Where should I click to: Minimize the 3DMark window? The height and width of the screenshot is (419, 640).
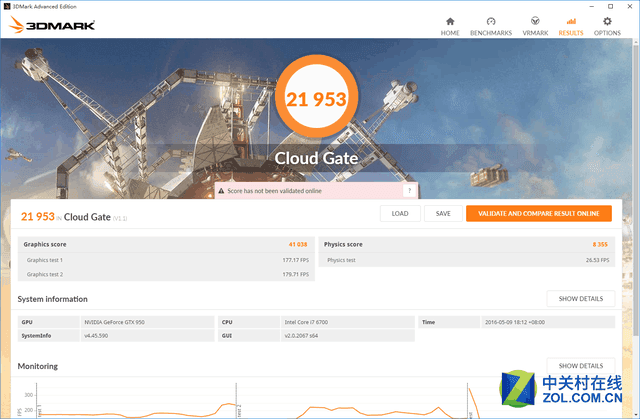point(592,7)
